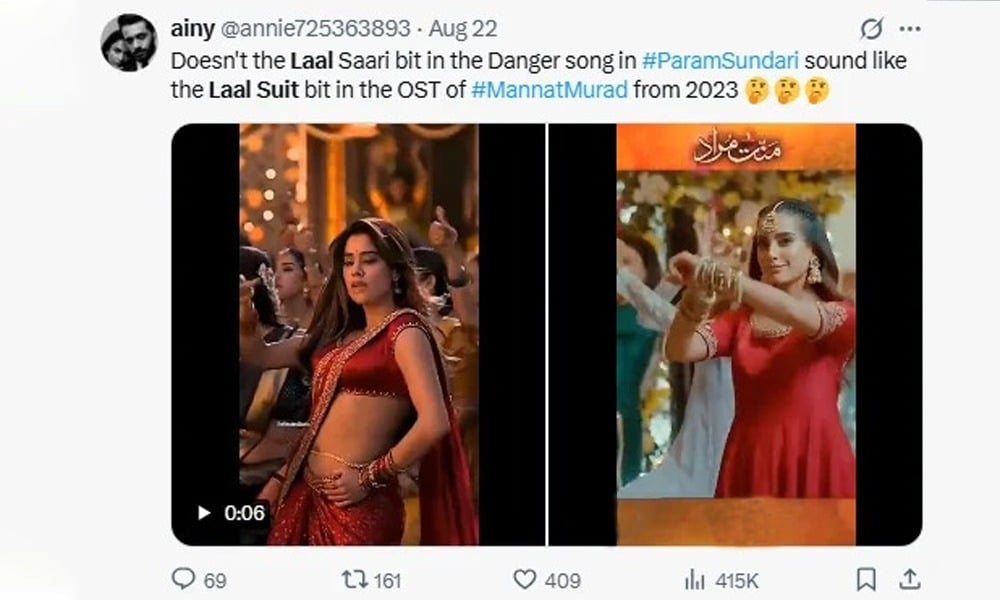Viewport: 1000px width, 600px height.
Task: Click the Grok circle-slash icon
Action: click(870, 28)
